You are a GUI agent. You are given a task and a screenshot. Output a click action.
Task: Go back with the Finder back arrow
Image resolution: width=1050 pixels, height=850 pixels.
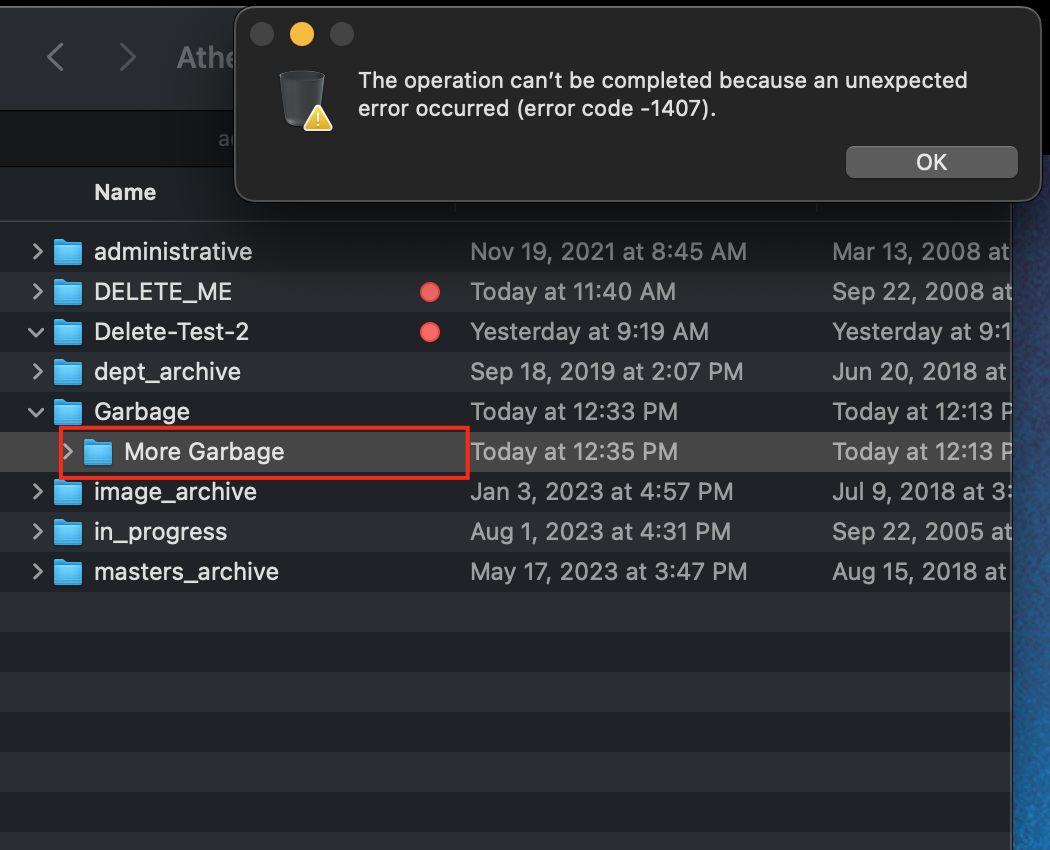pos(56,57)
